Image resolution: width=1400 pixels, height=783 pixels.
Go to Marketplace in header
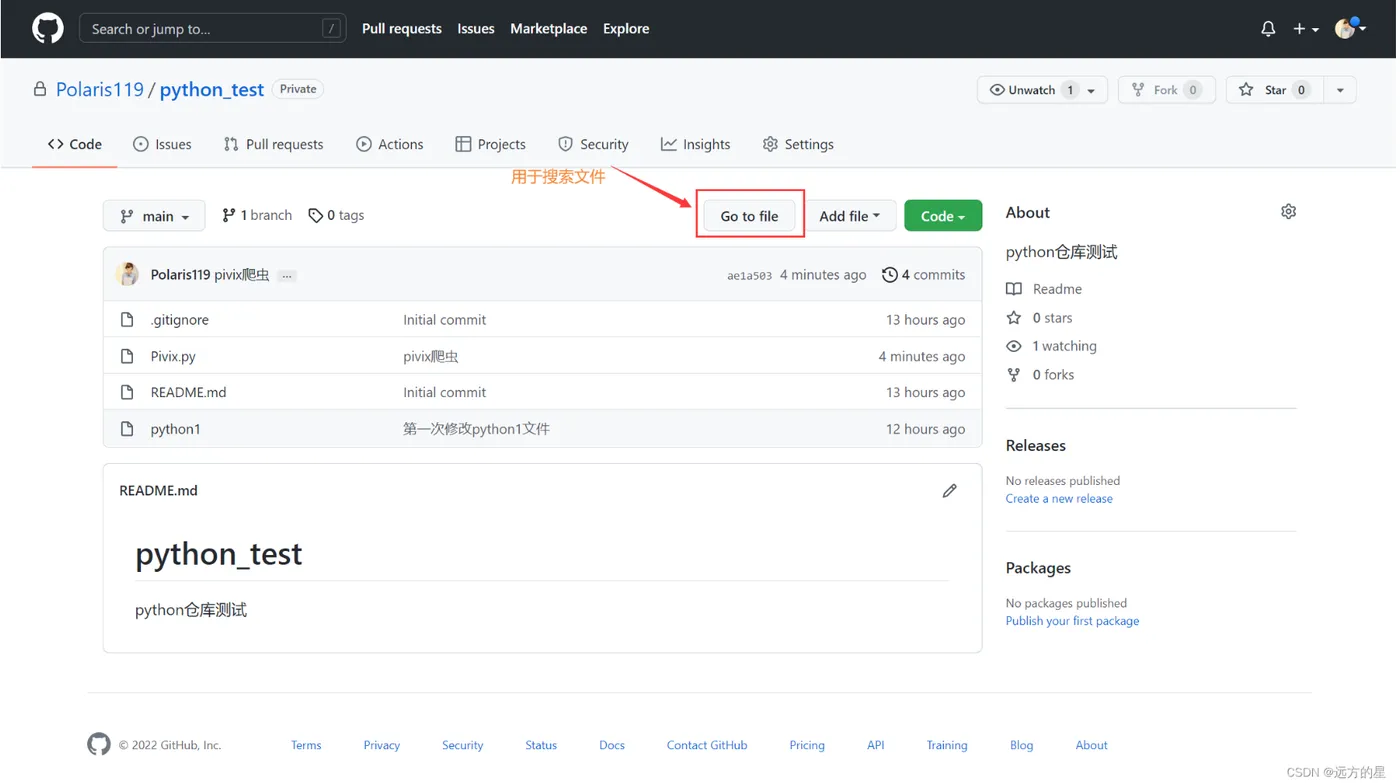point(550,28)
